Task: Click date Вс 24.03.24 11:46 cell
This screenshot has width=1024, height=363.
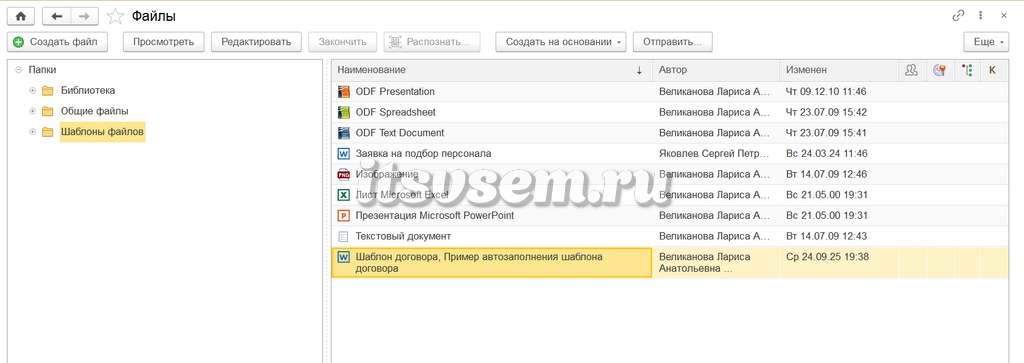Action: [x=839, y=154]
